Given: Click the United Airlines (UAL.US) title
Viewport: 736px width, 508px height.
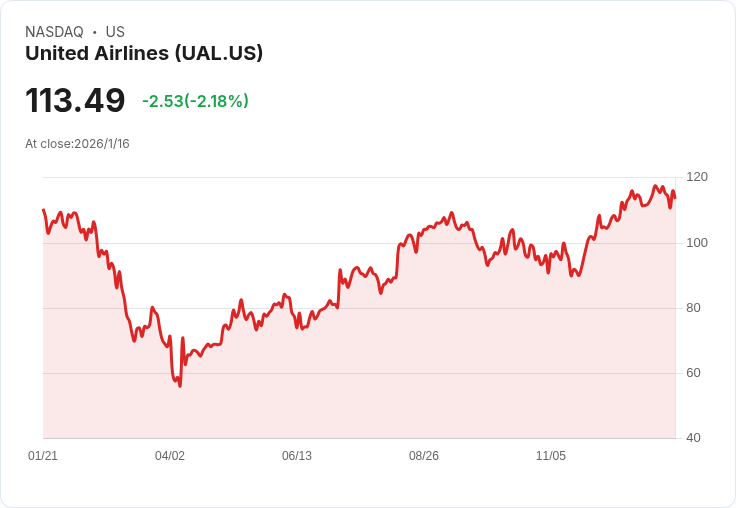Looking at the screenshot, I should [144, 53].
